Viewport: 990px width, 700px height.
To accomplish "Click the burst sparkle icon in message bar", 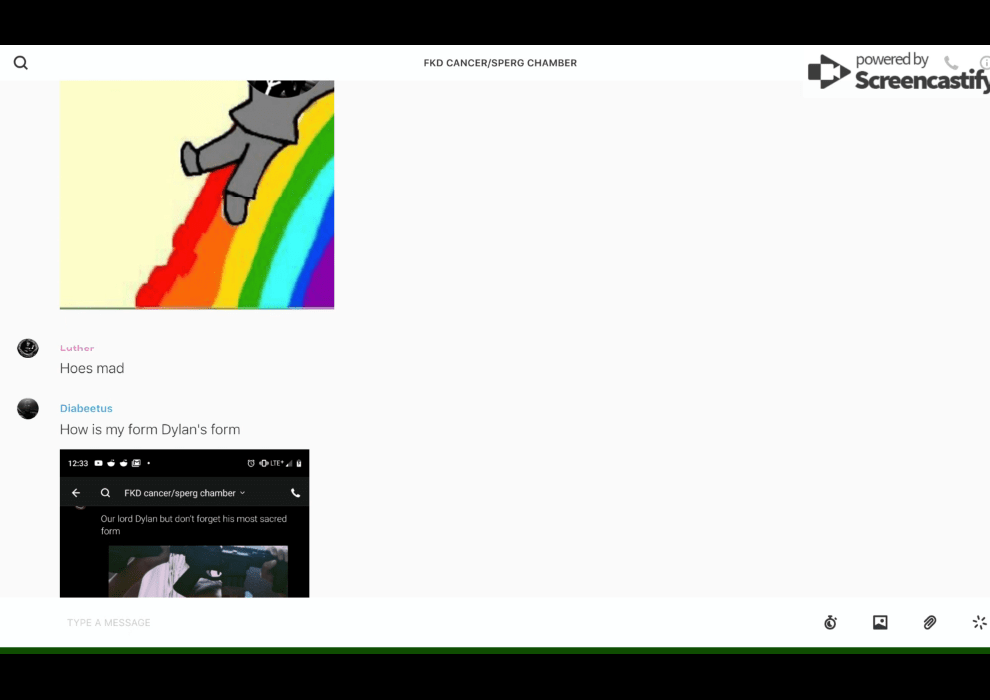I will tap(979, 623).
